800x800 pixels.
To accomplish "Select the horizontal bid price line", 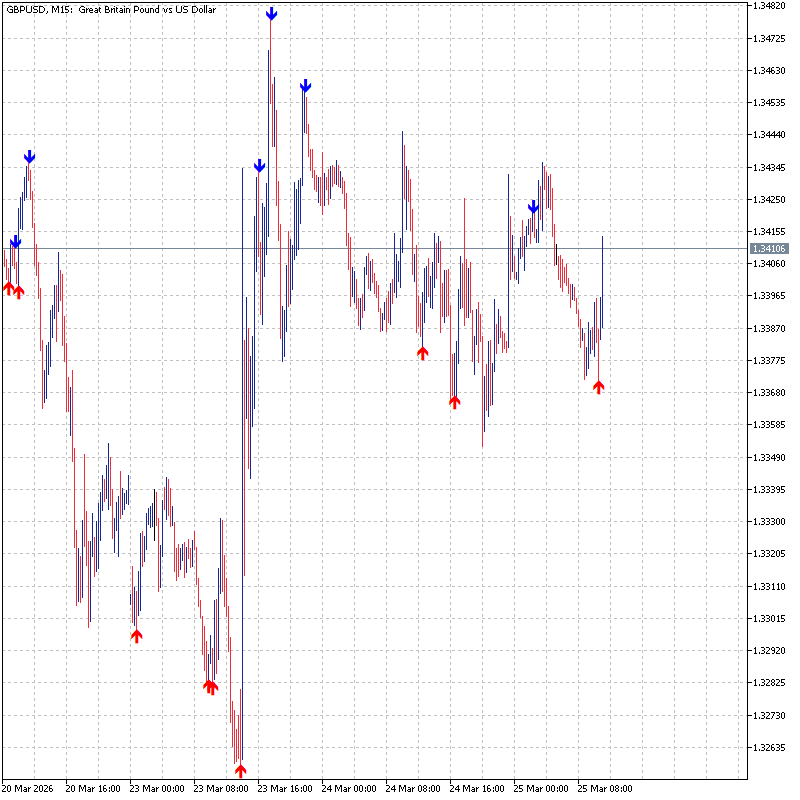I will (x=400, y=248).
